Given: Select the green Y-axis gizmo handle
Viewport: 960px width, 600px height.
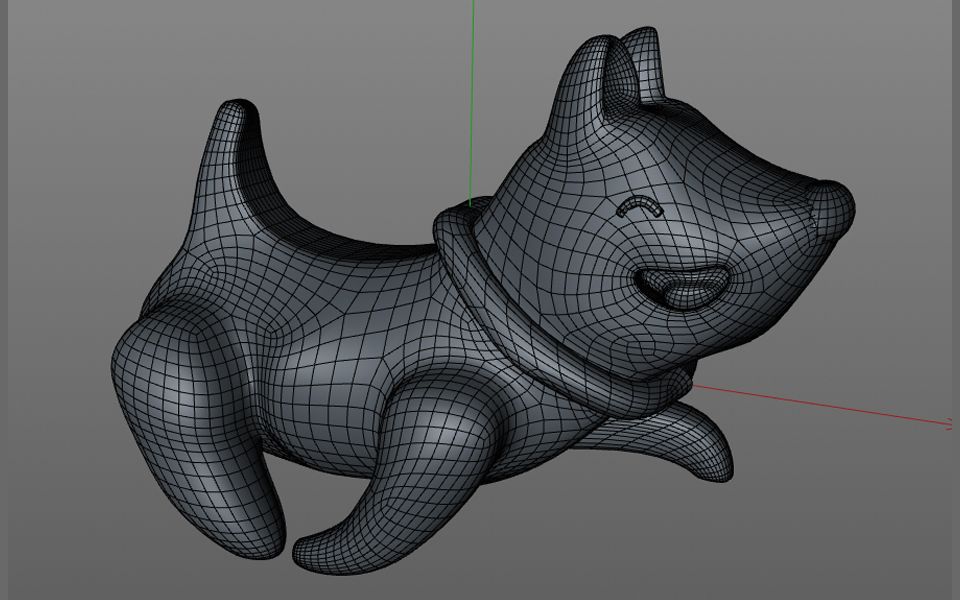Looking at the screenshot, I should (x=470, y=100).
